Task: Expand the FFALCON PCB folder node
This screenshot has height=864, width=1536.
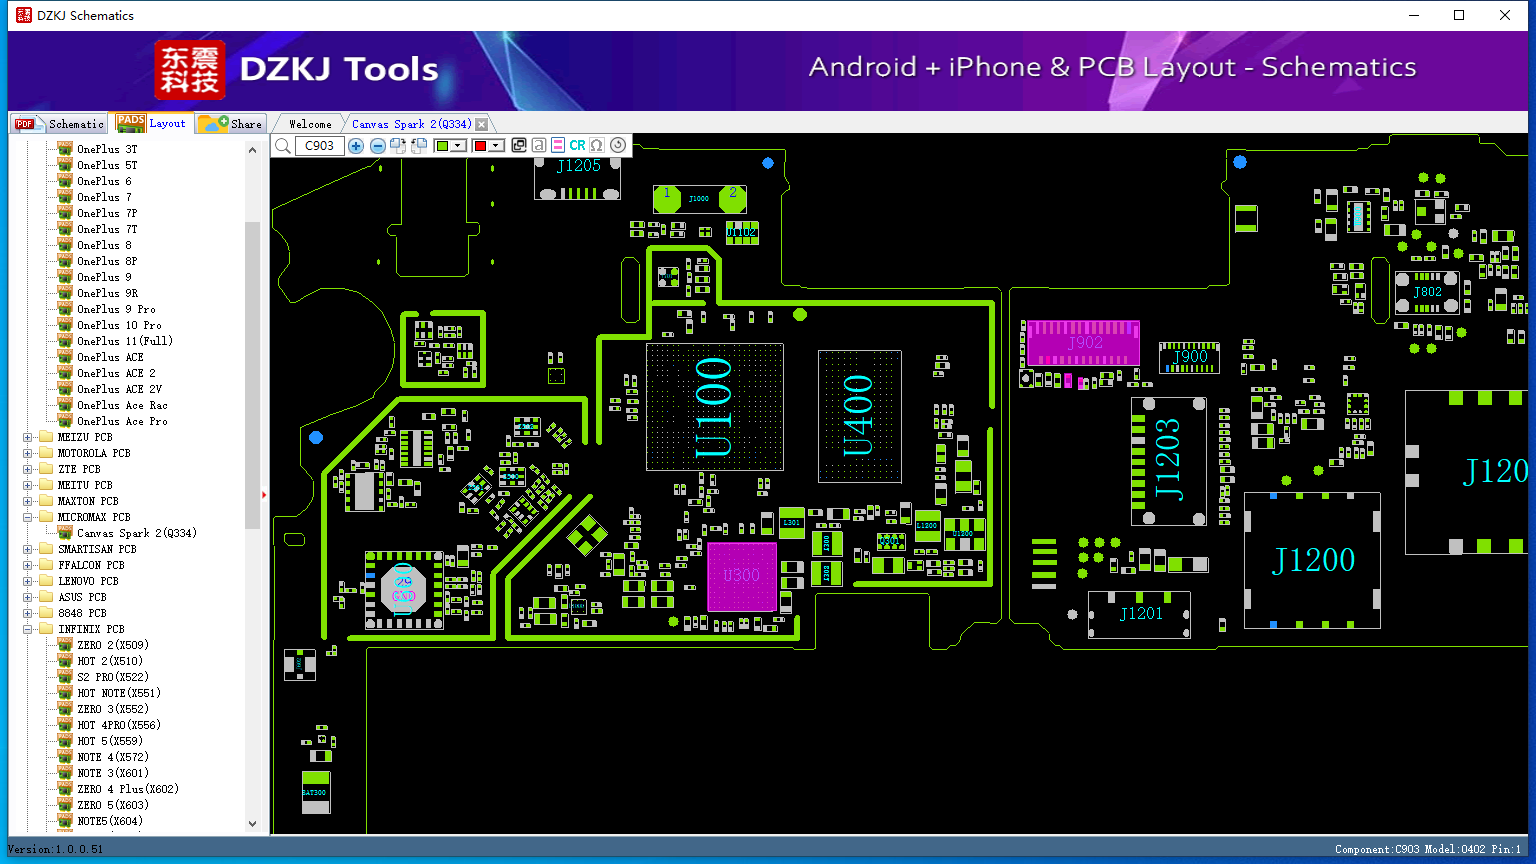Action: coord(28,565)
